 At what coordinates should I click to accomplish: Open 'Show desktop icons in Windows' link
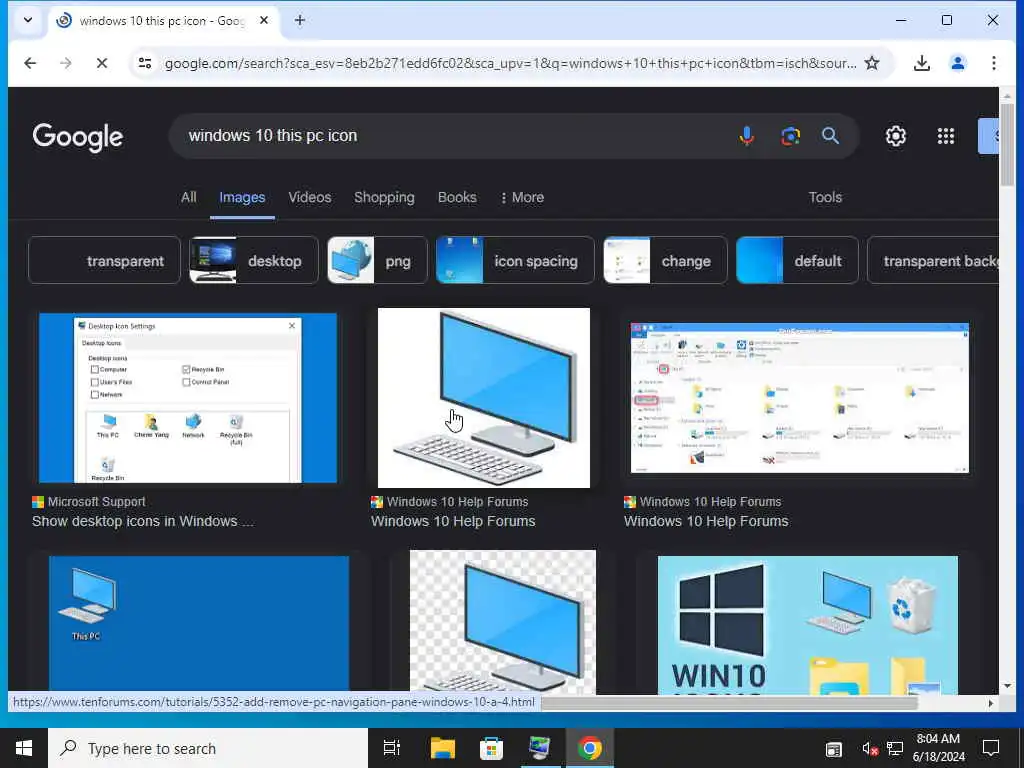point(142,521)
